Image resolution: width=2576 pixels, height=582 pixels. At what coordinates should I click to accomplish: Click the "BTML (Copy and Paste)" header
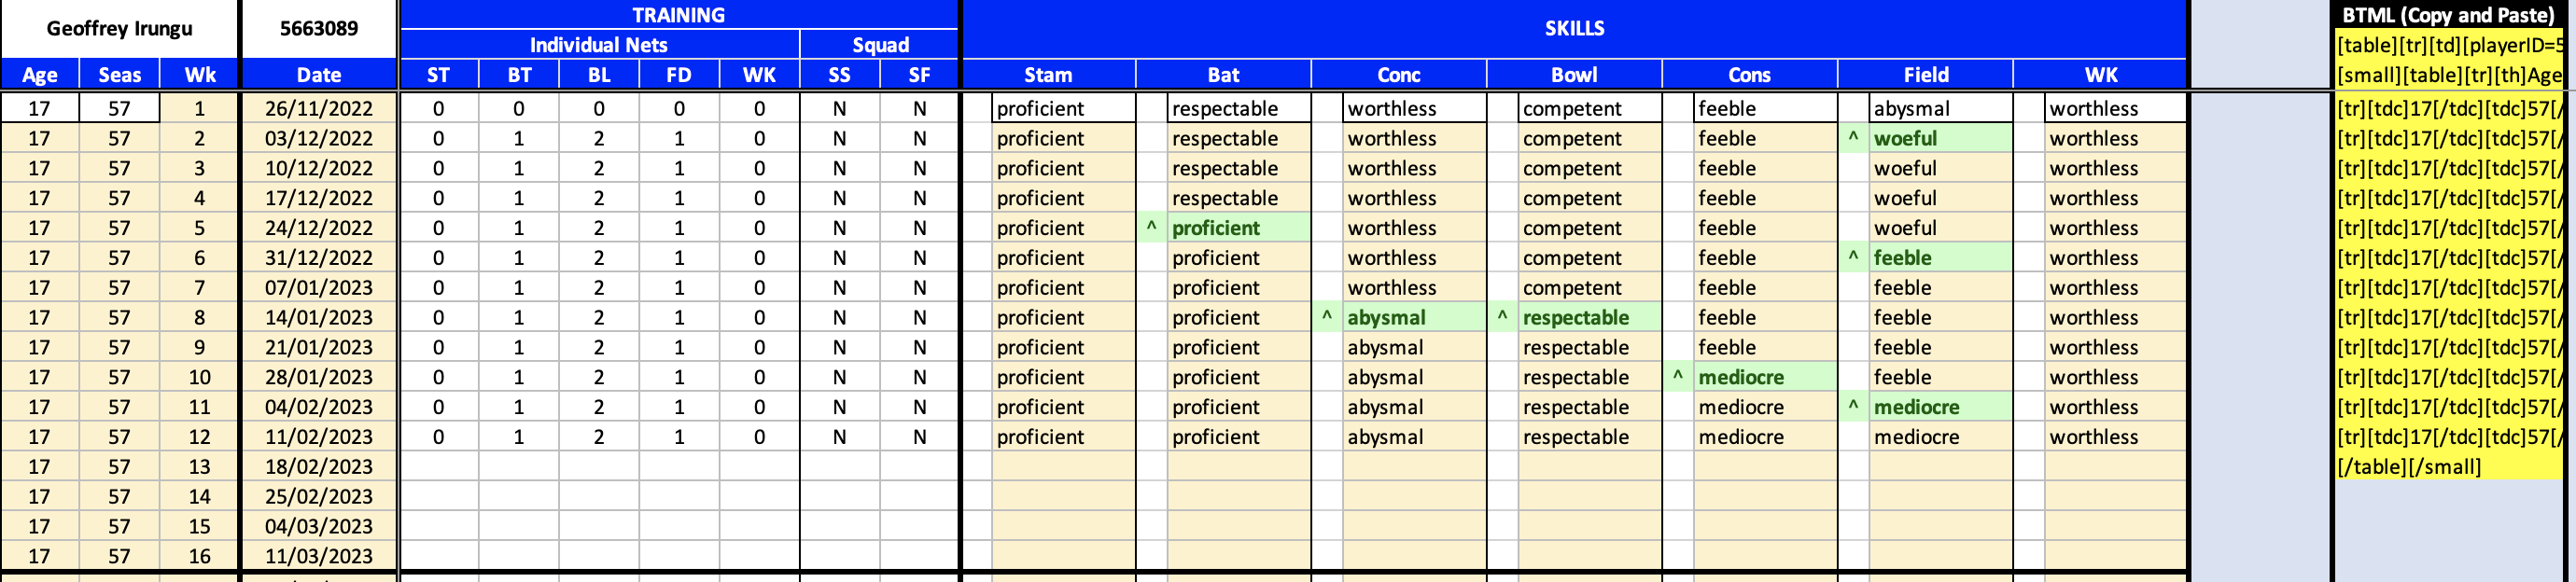click(2447, 15)
